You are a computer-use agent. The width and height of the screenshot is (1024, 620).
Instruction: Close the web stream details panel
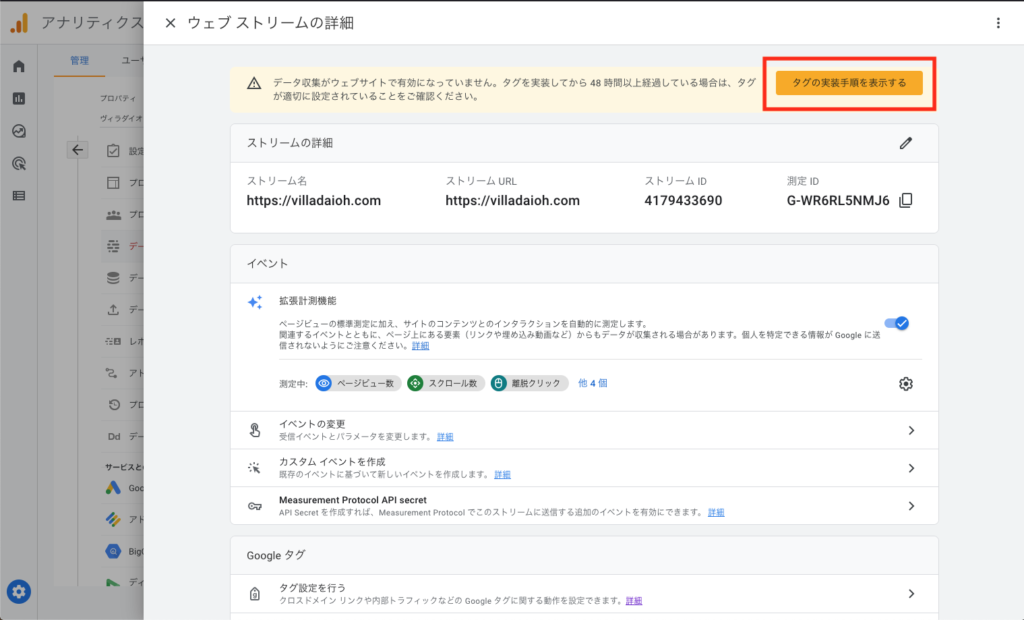pyautogui.click(x=170, y=22)
